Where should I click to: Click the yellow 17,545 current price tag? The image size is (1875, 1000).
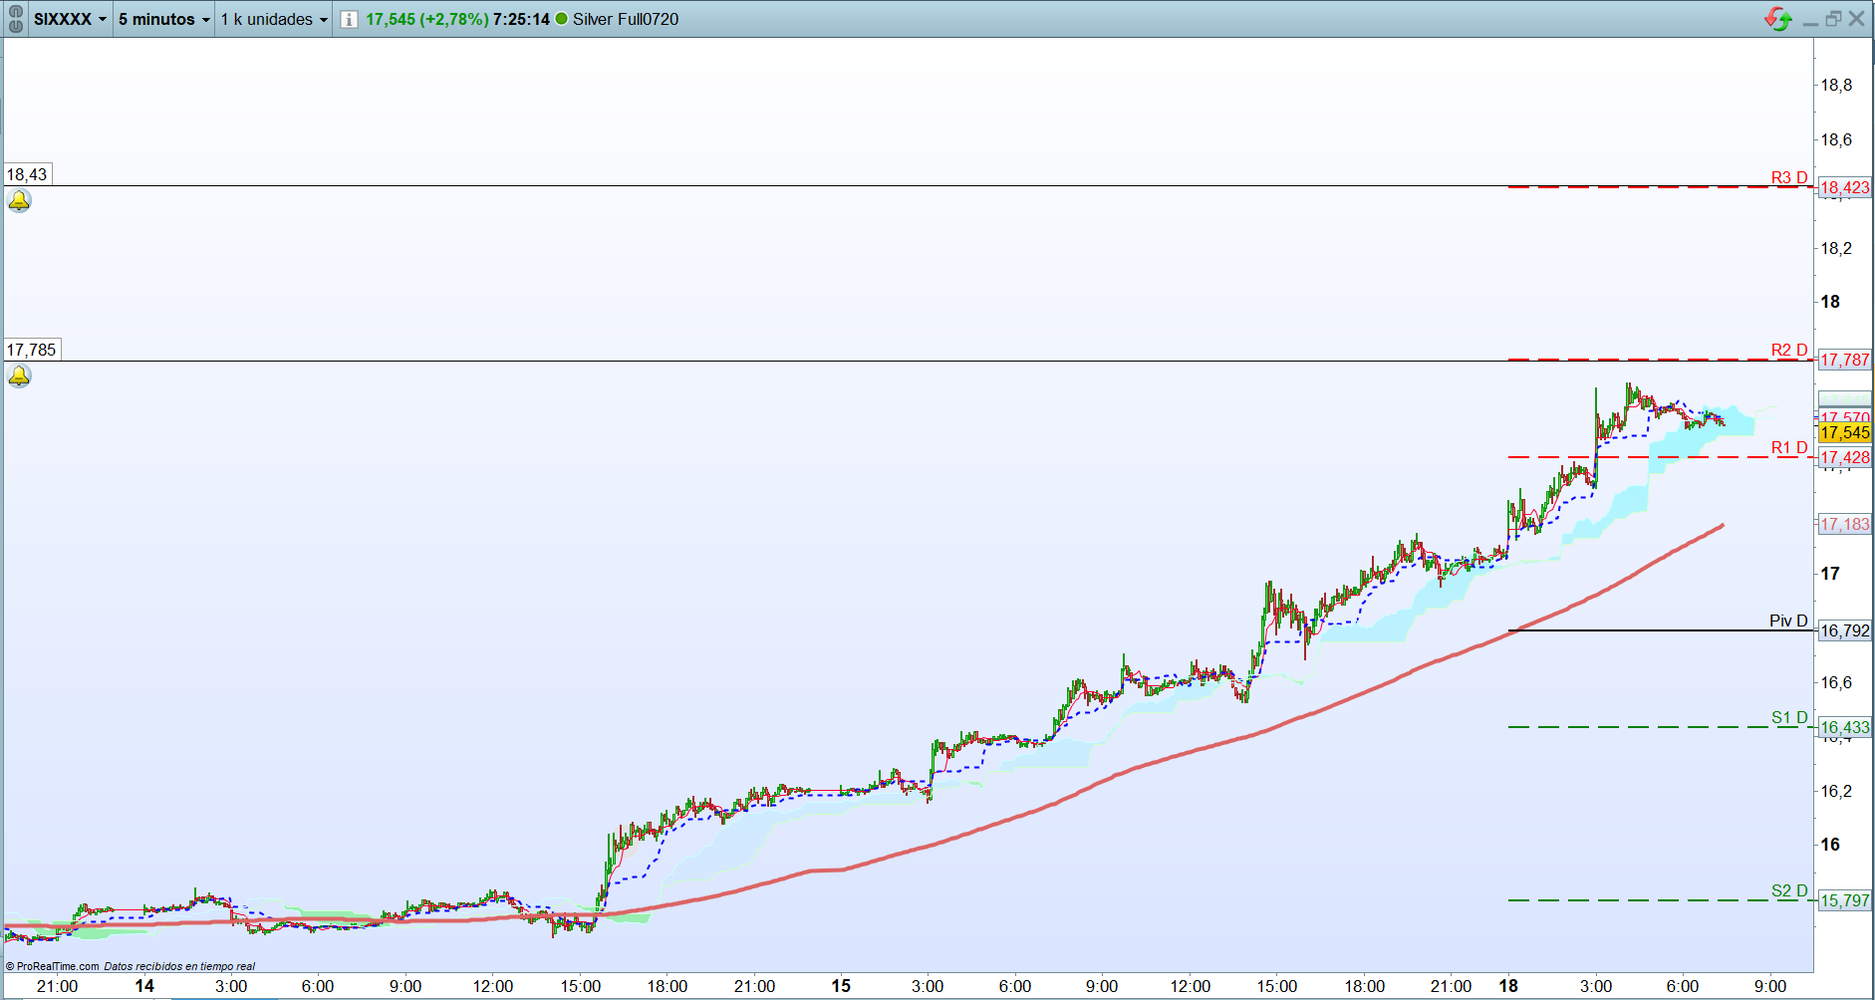1844,432
